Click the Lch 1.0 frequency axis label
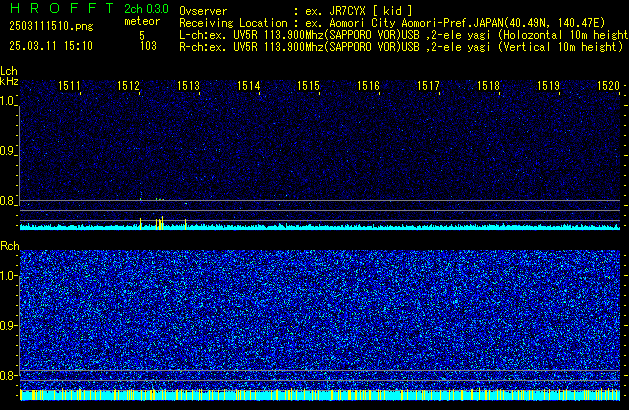 (7, 101)
